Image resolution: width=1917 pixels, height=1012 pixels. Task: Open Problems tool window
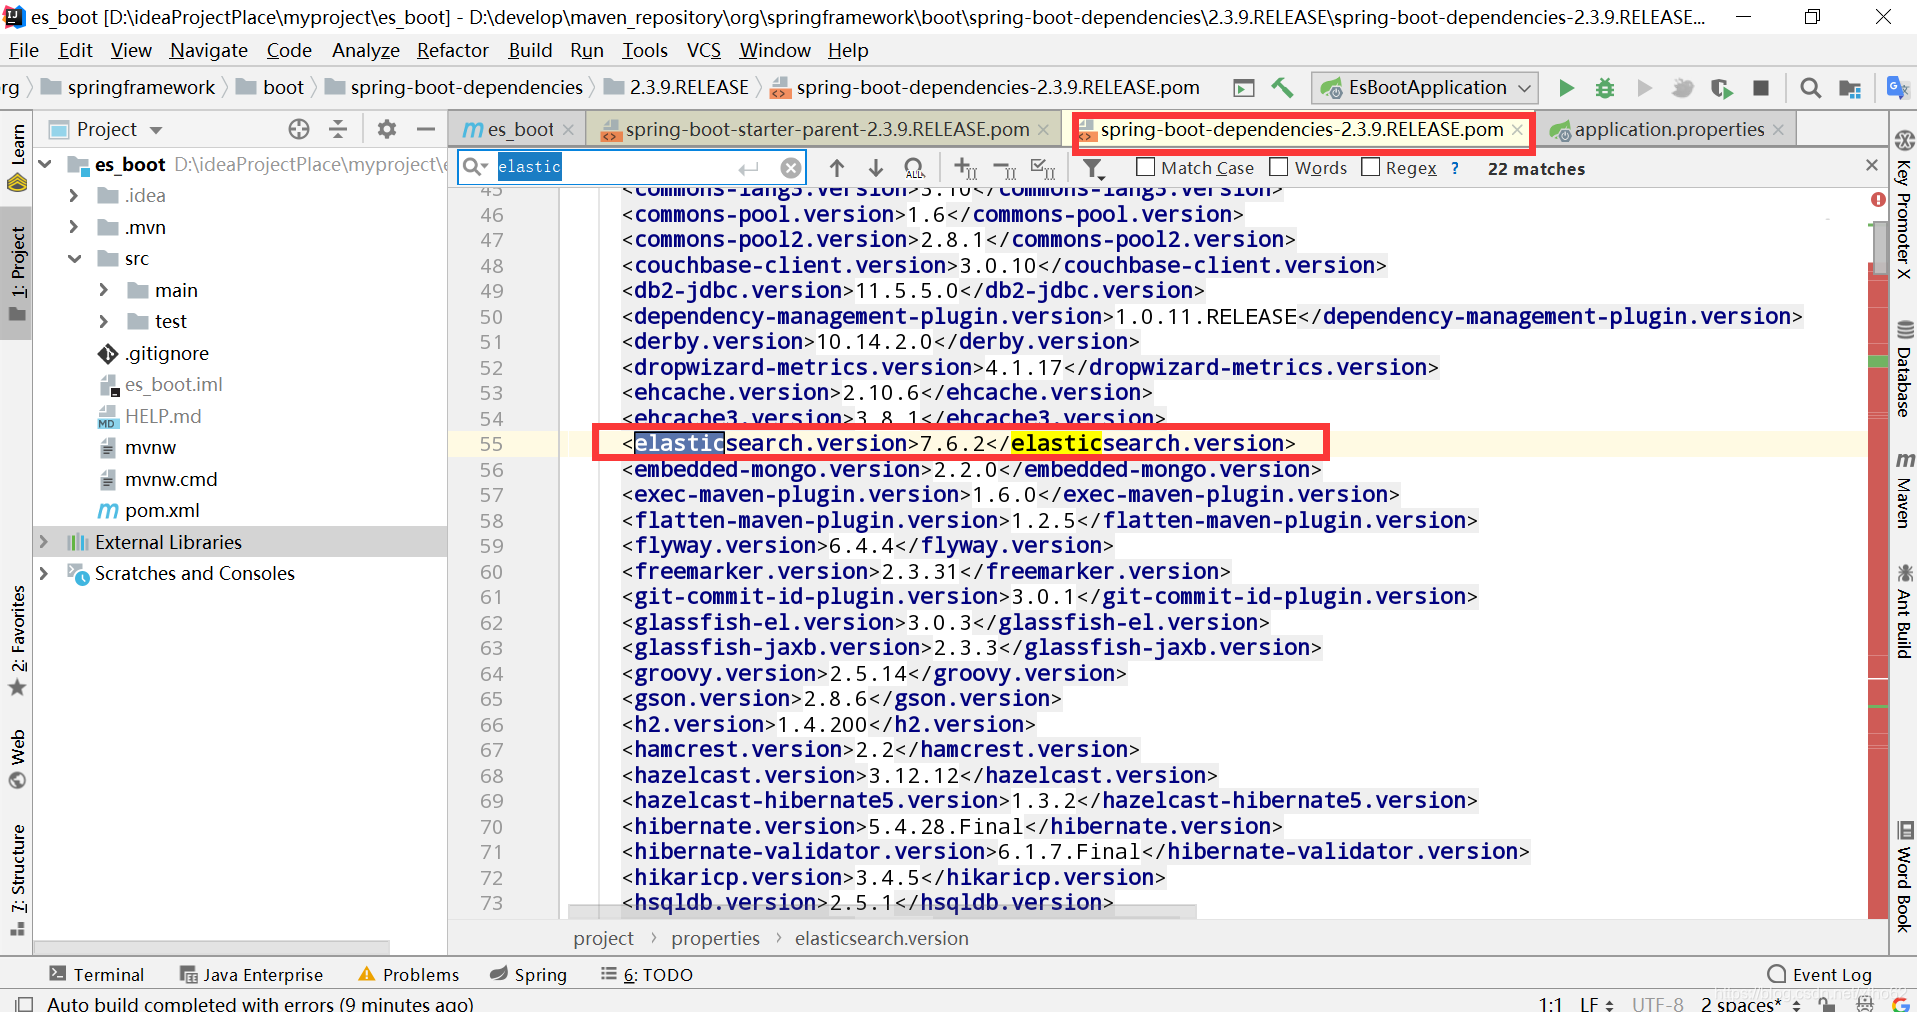(x=409, y=974)
